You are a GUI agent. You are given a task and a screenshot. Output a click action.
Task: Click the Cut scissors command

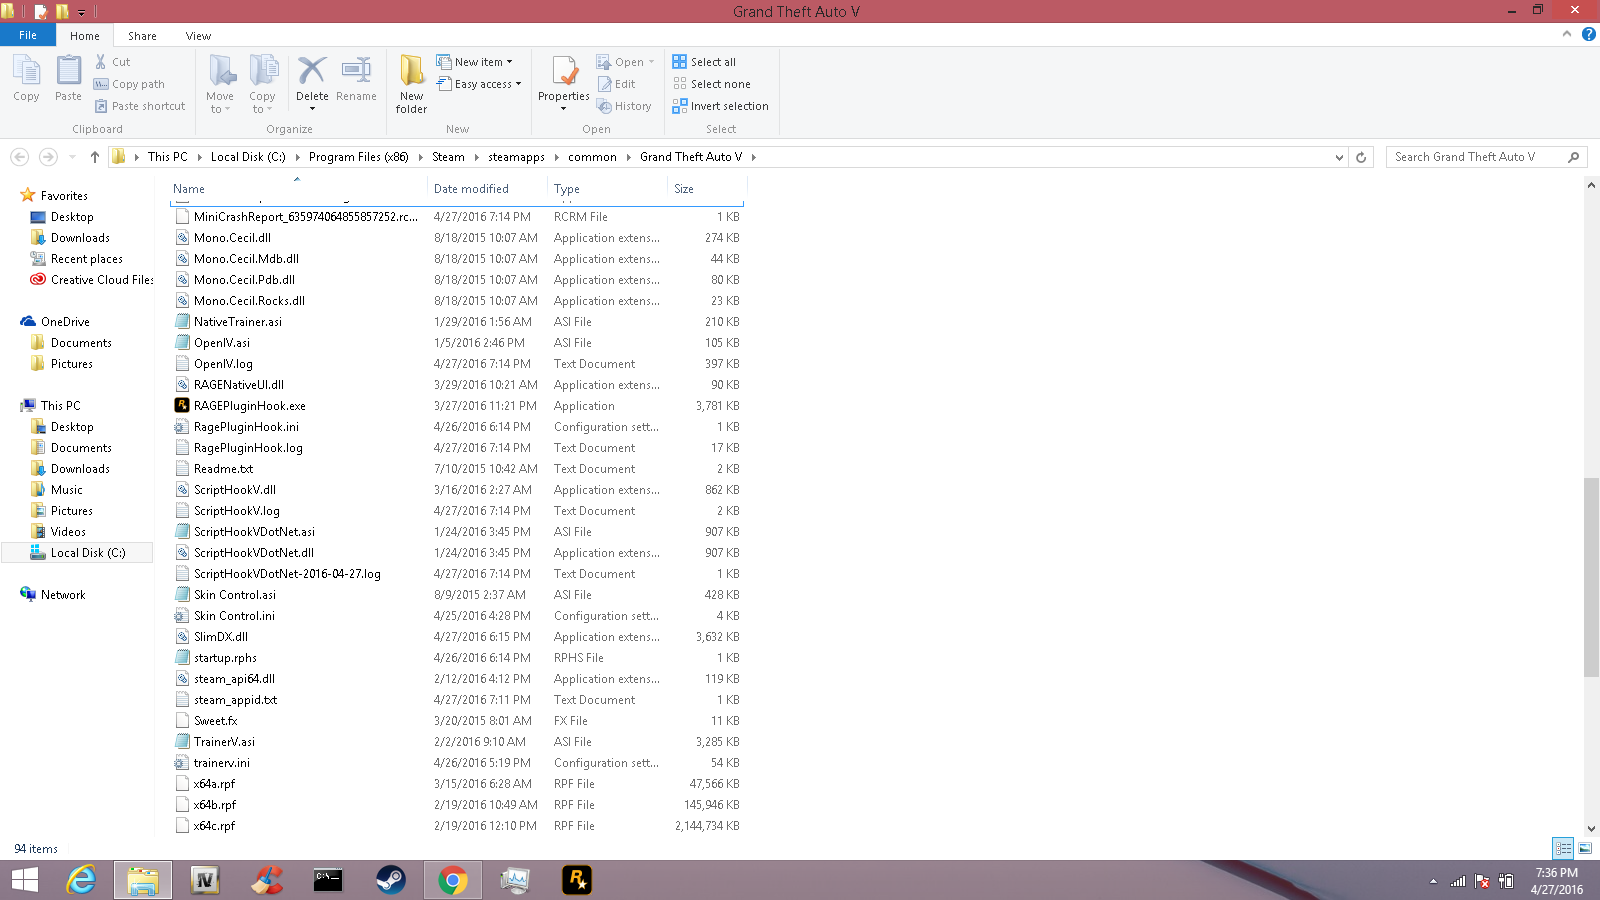coord(112,62)
